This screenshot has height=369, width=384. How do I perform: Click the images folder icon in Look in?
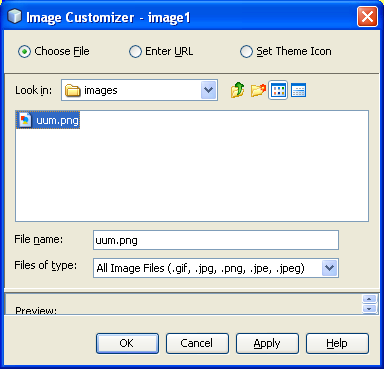72,90
